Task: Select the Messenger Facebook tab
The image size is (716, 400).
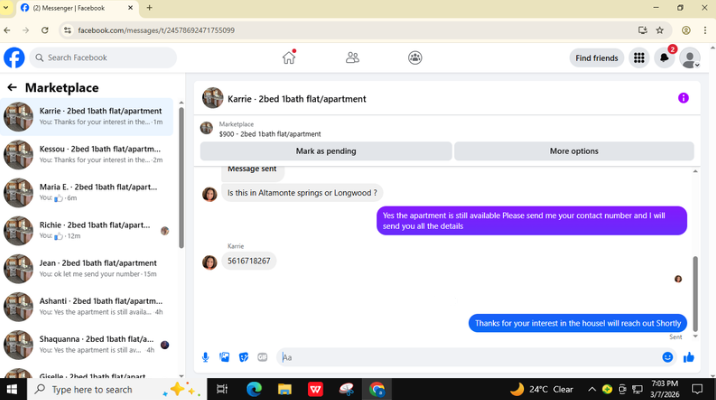Action: coord(78,8)
